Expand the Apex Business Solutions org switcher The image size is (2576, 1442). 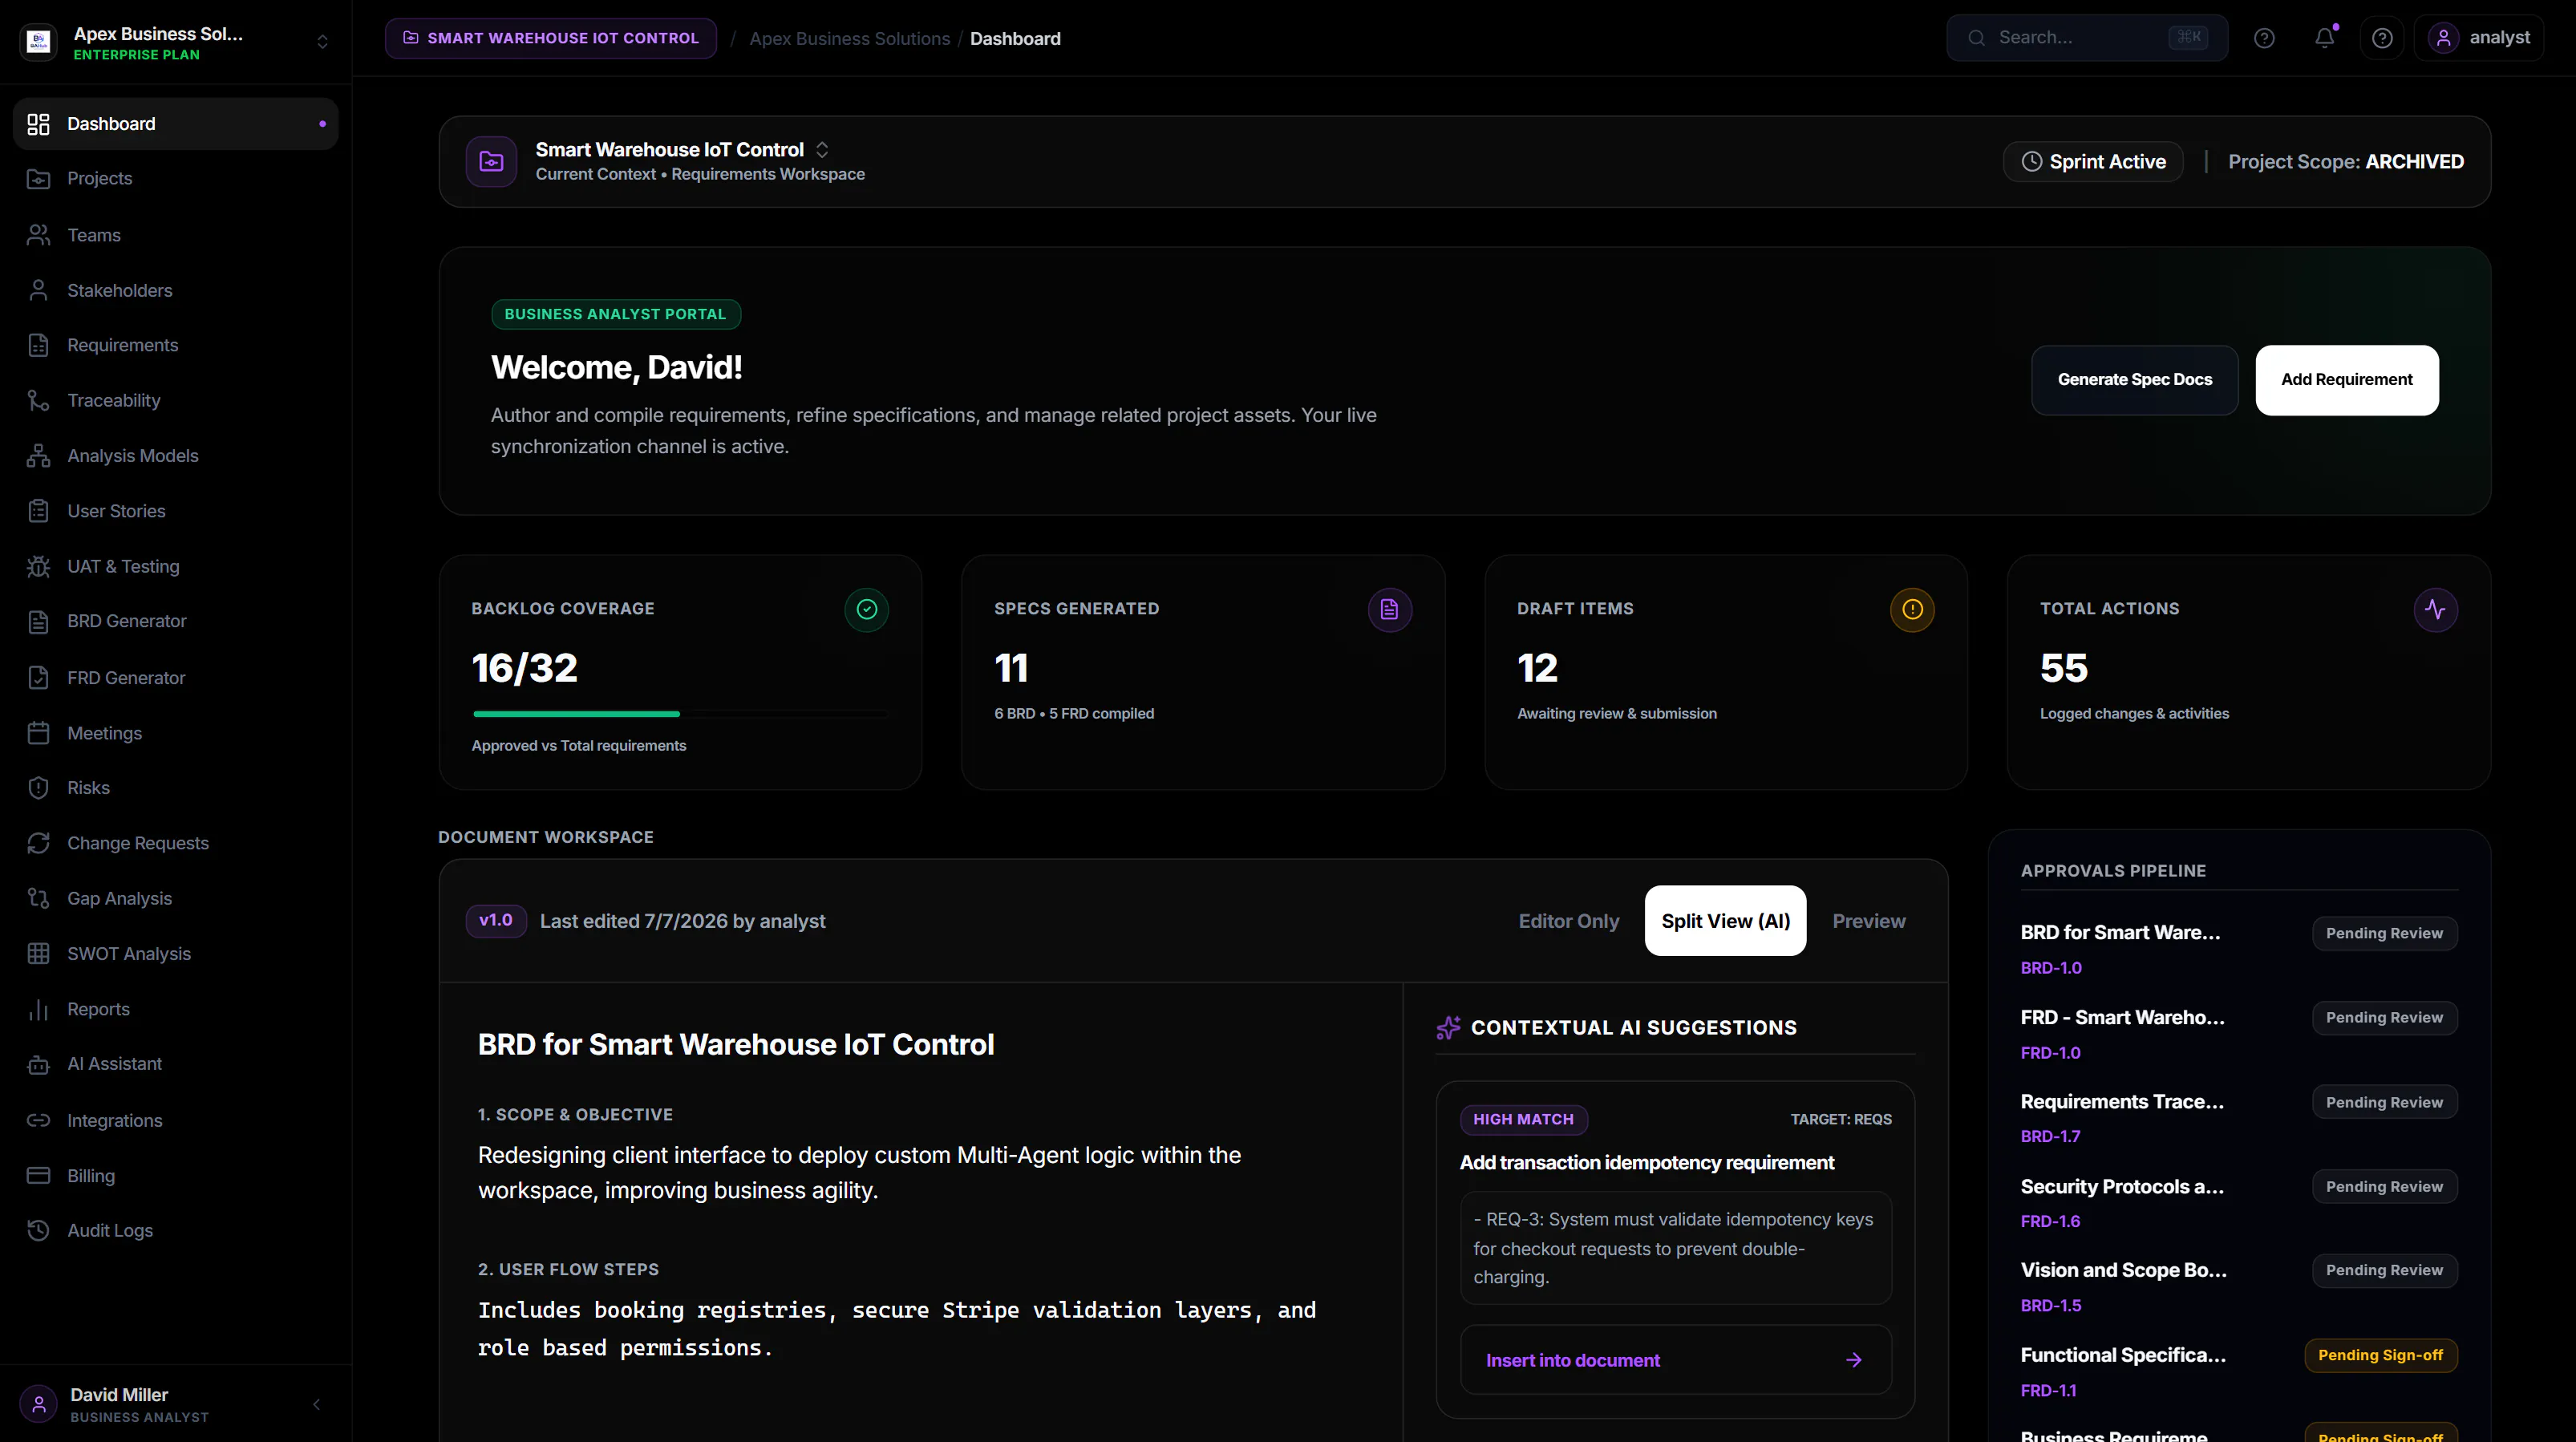(x=322, y=41)
